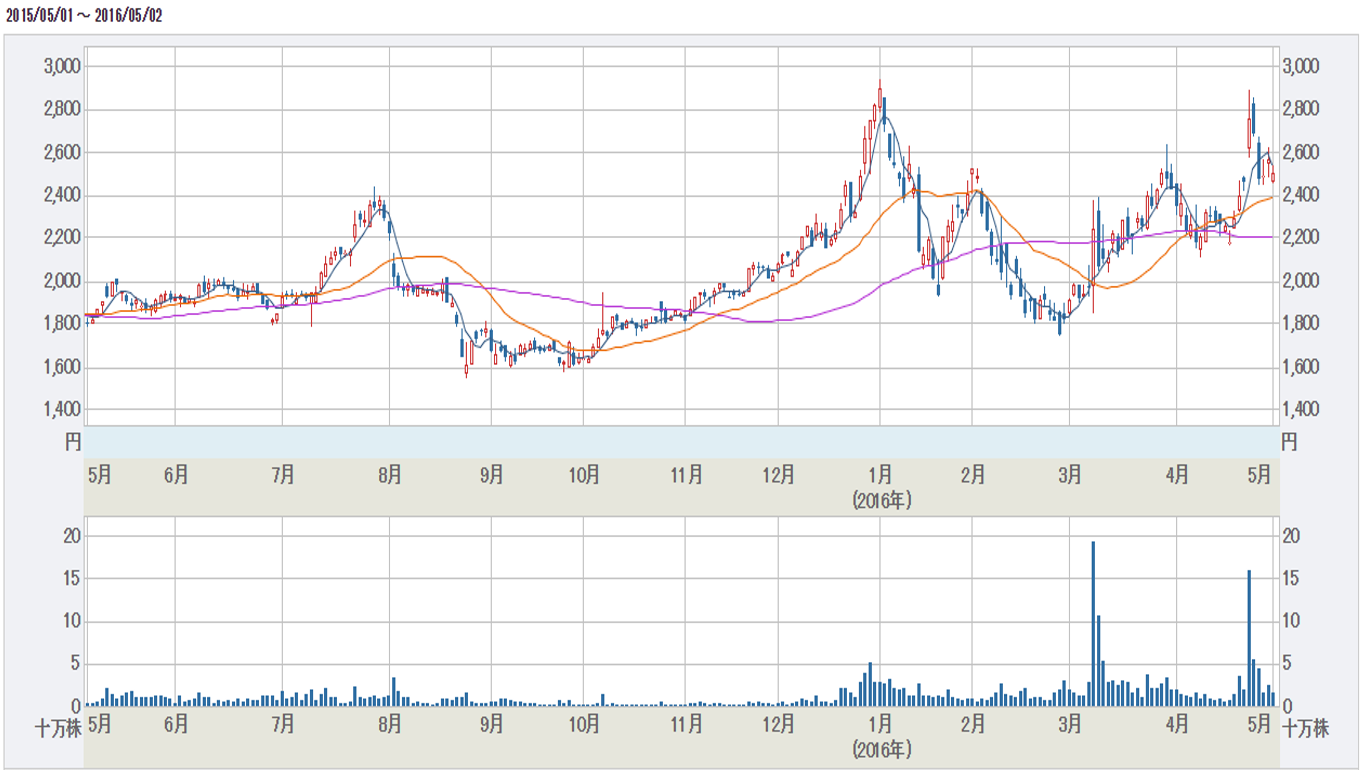Click the 1,800 label on the left price axis
Viewport: 1363px width, 770px height.
point(62,324)
